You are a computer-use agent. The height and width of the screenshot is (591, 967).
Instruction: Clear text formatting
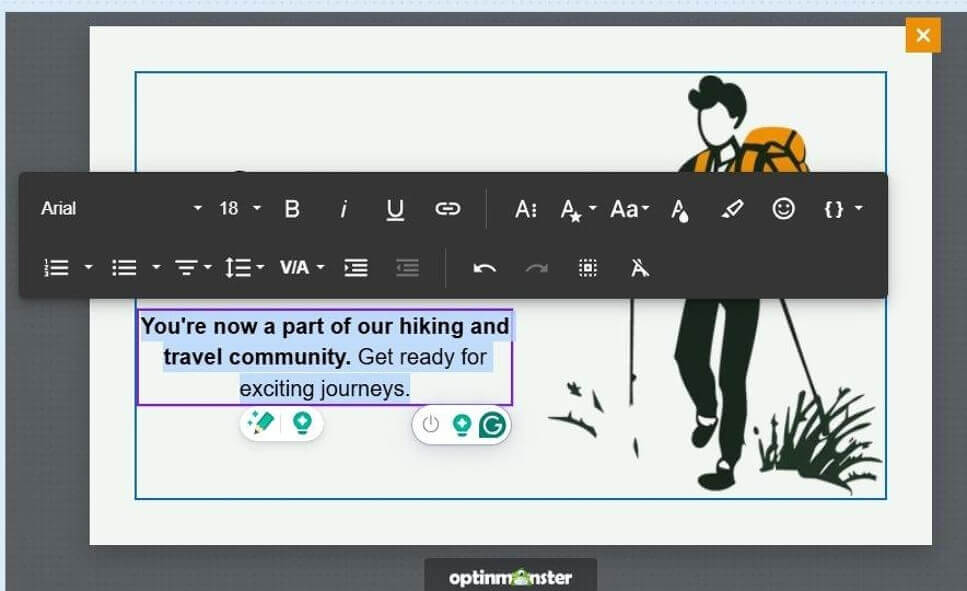point(640,267)
